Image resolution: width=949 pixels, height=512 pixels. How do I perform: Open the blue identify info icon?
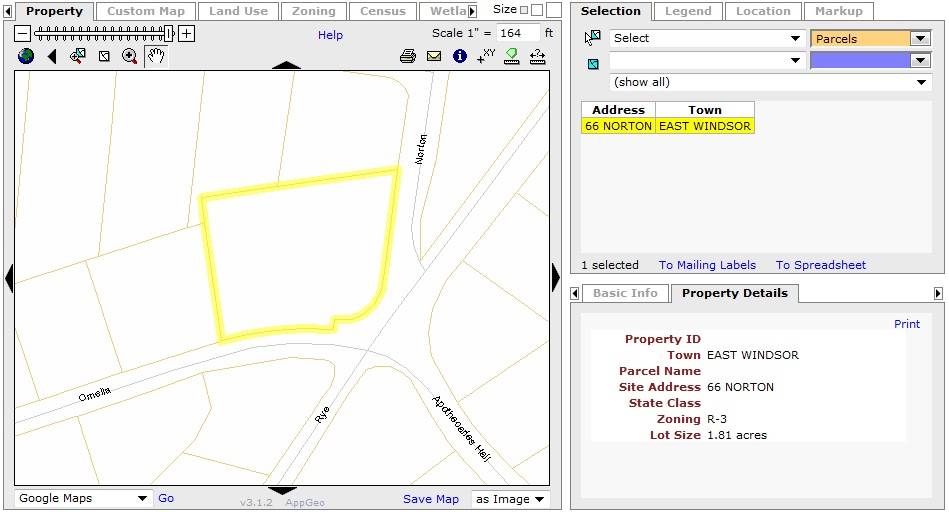click(460, 56)
